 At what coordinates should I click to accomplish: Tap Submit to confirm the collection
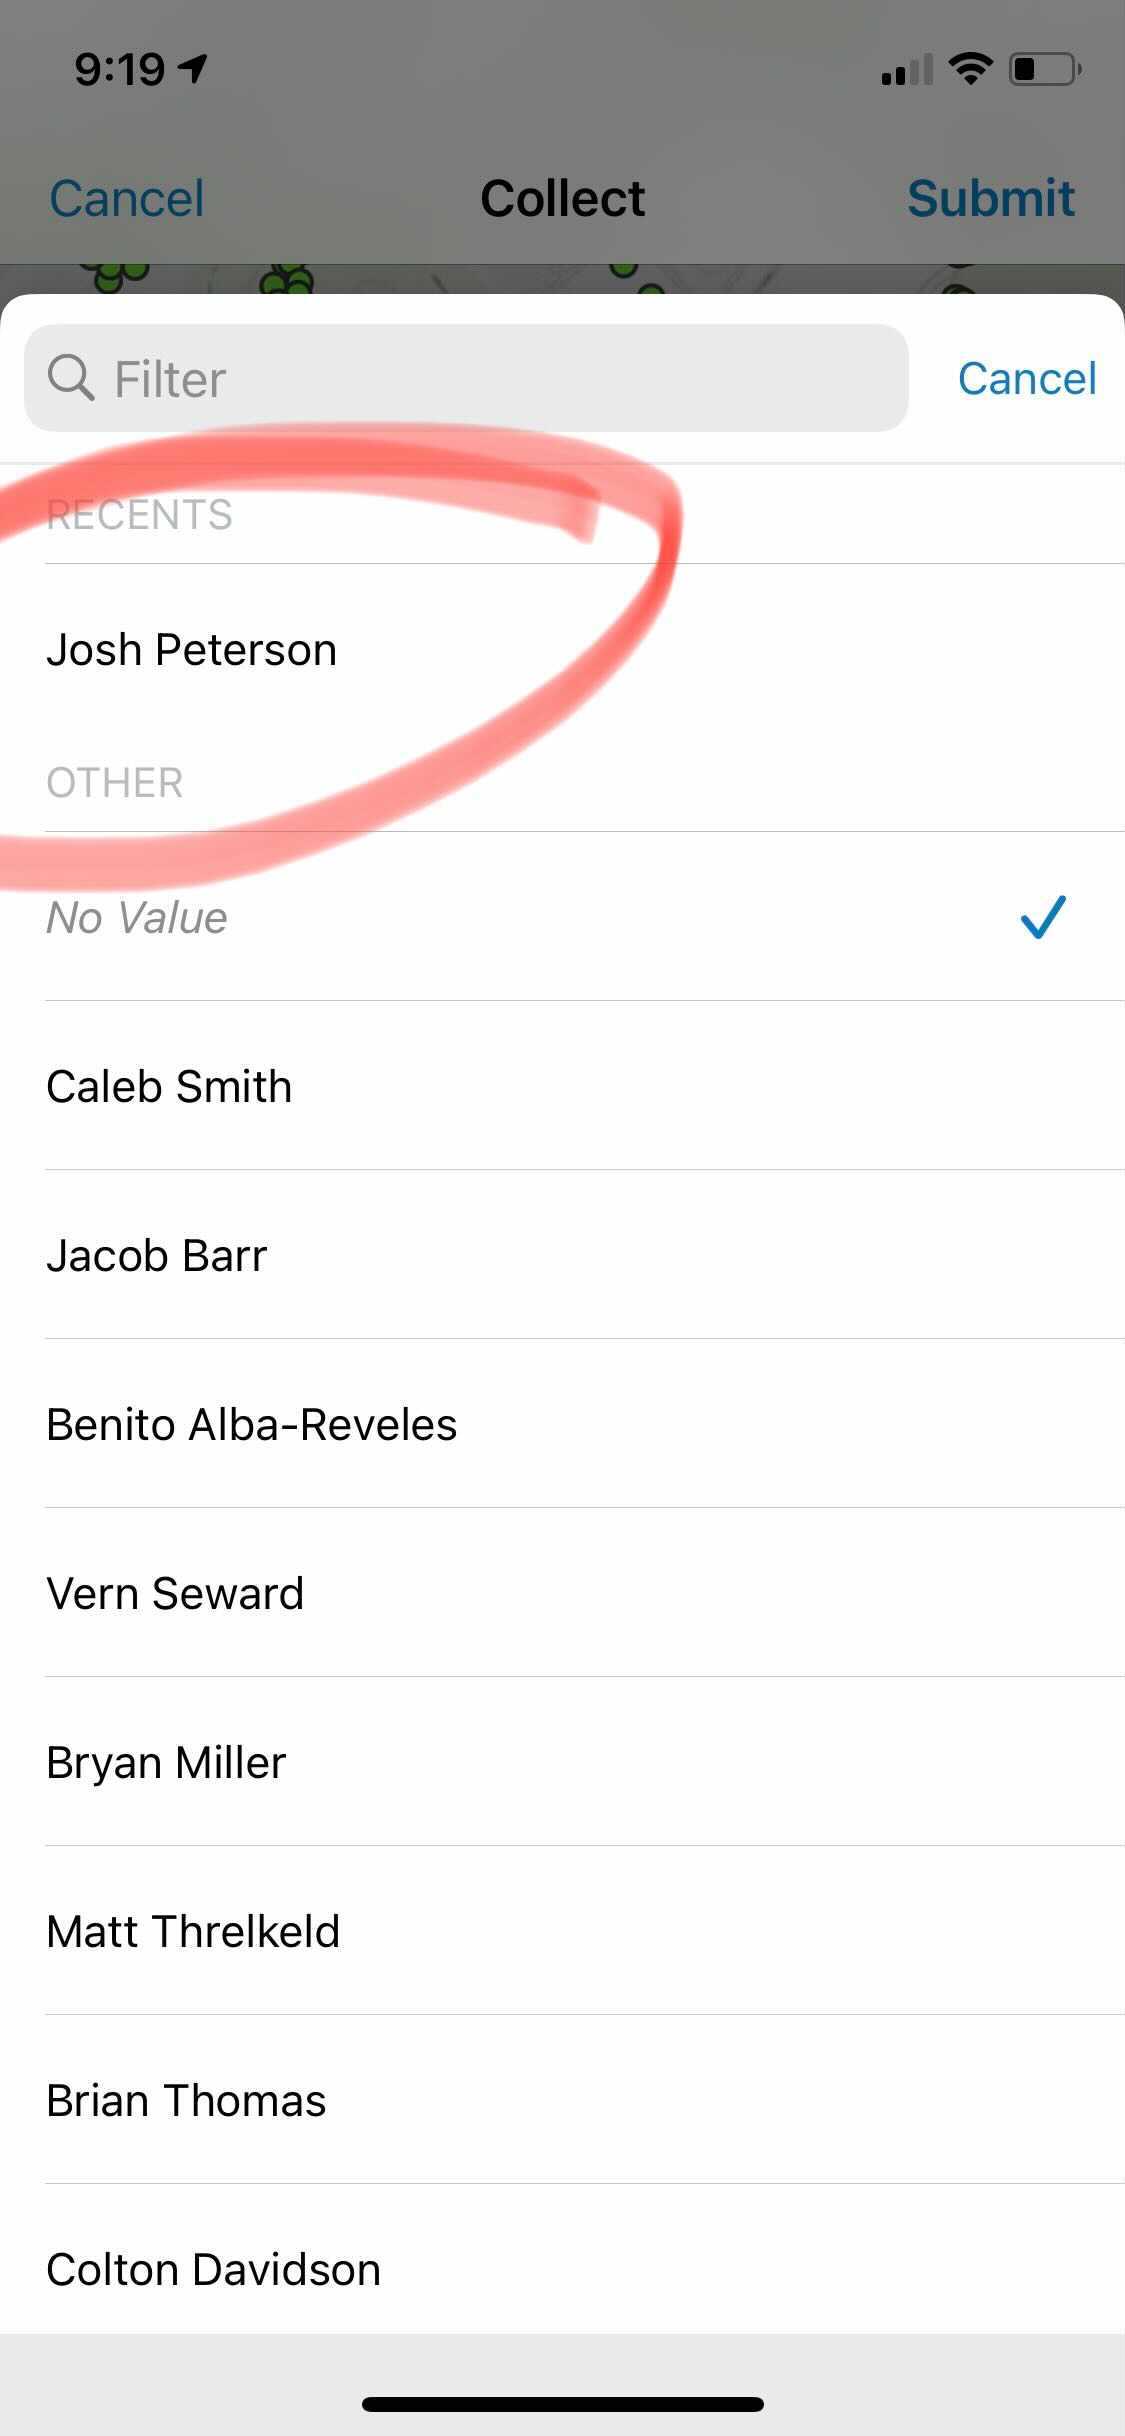[x=991, y=197]
